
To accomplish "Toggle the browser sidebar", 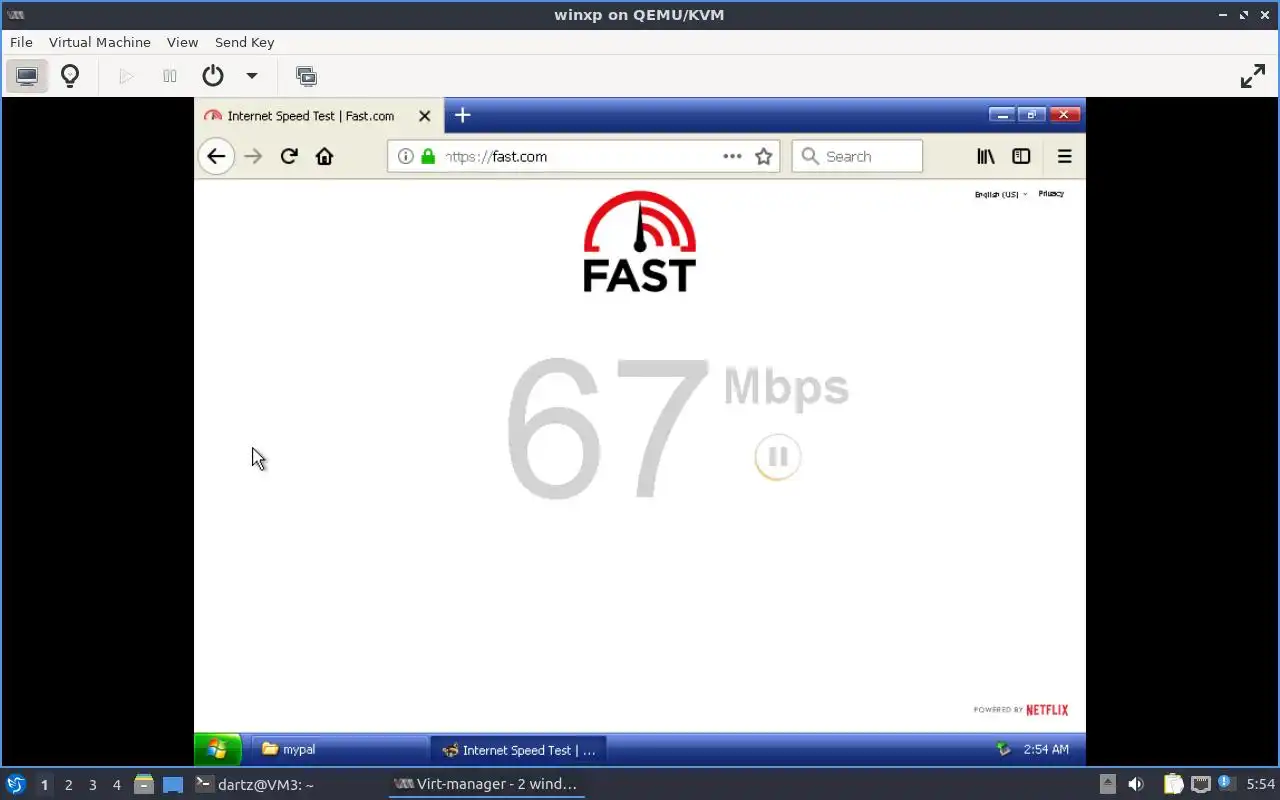I will [x=1021, y=156].
